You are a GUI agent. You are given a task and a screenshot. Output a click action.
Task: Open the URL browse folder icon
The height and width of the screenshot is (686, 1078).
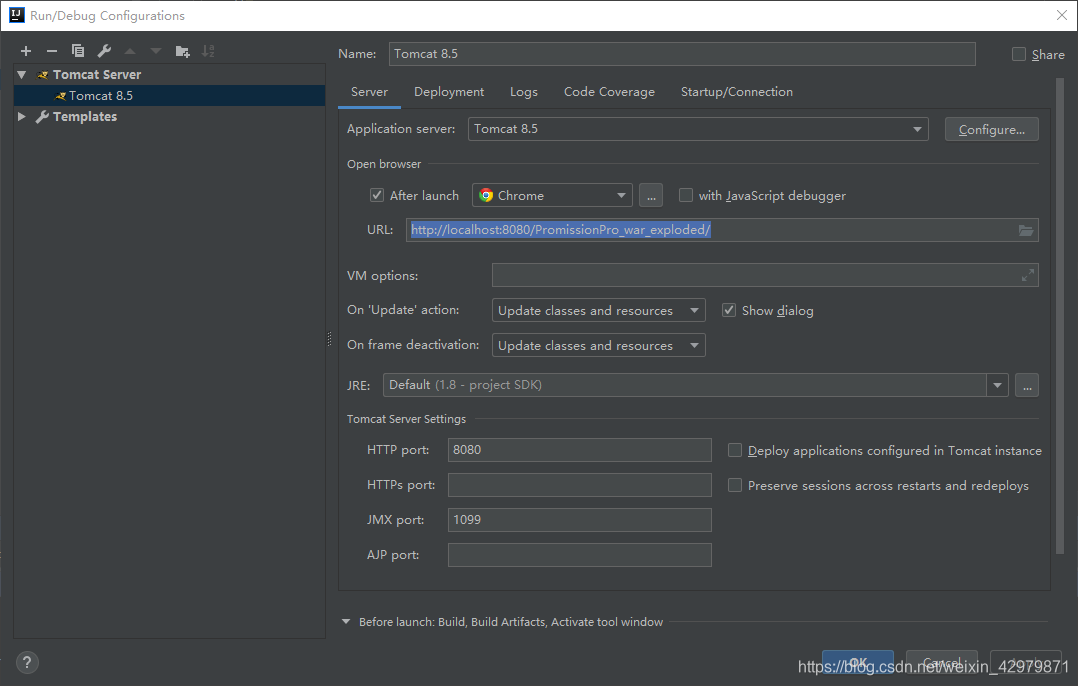pos(1026,230)
